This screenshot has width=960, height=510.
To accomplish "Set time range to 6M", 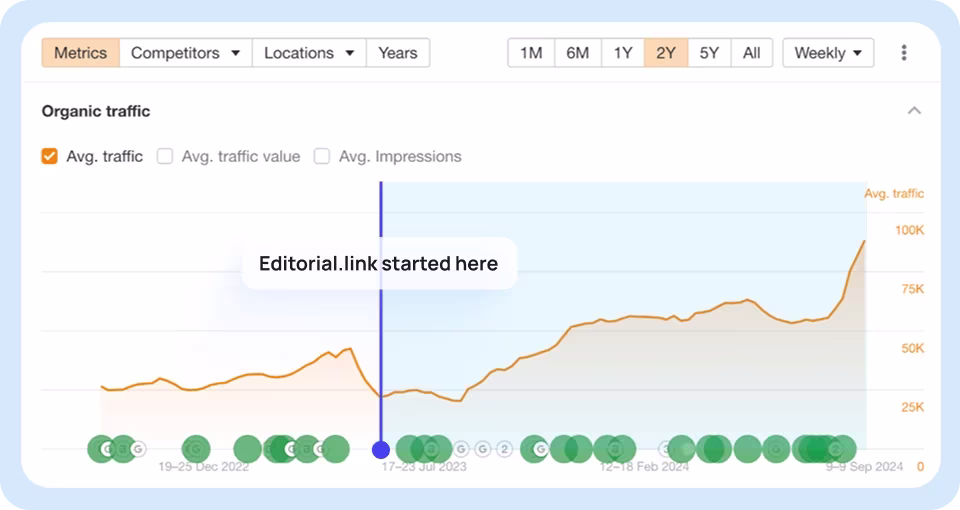I will (577, 53).
